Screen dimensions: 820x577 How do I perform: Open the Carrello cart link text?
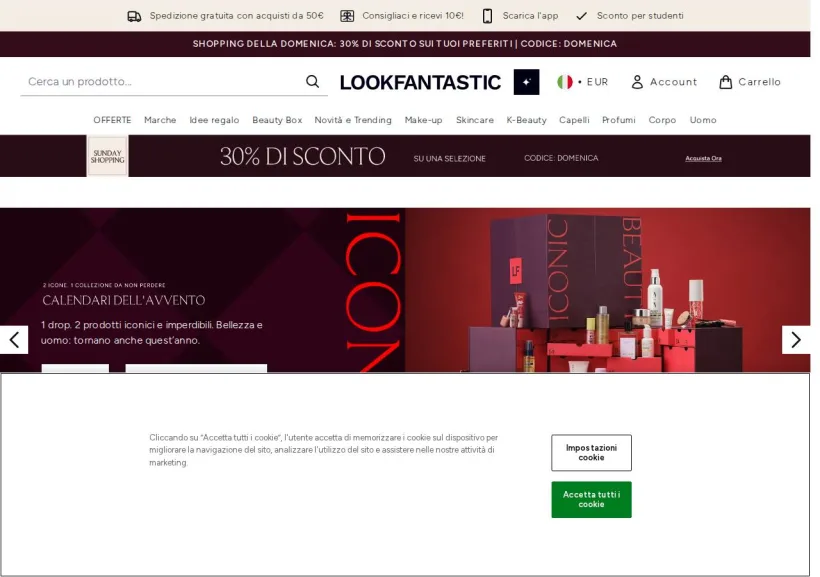759,82
